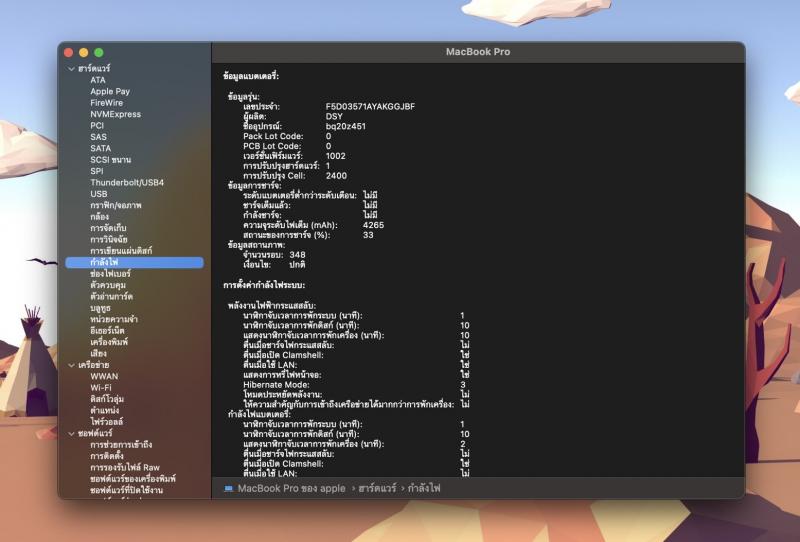Click ข้อมูลแบตเตอรี่ heading
The width and height of the screenshot is (800, 542).
[x=251, y=77]
